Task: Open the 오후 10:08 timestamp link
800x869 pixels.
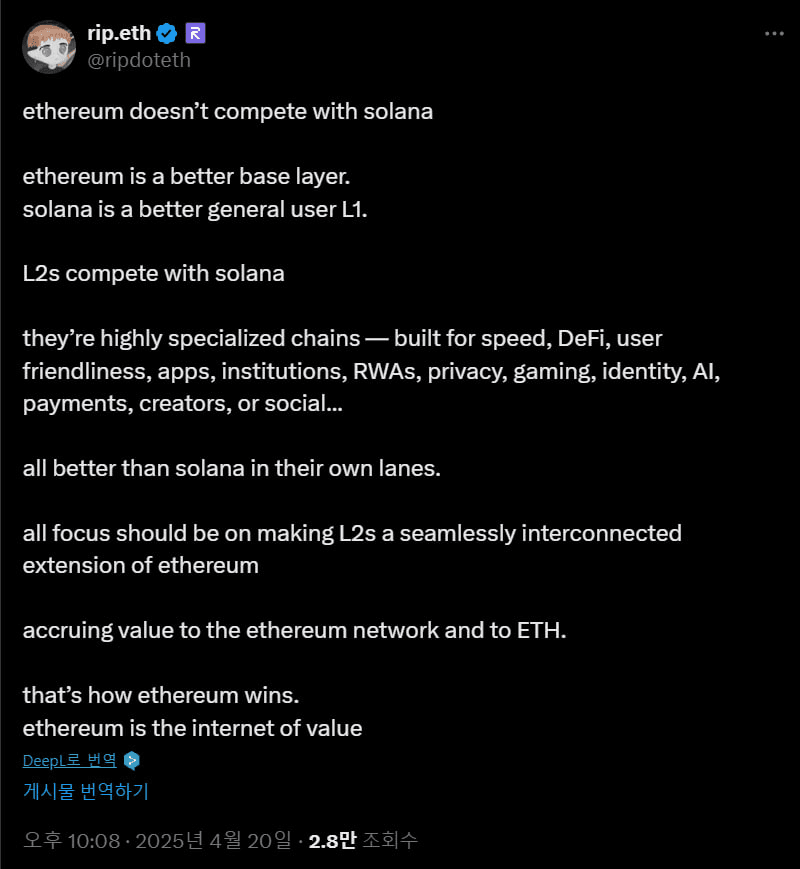Action: click(x=72, y=841)
